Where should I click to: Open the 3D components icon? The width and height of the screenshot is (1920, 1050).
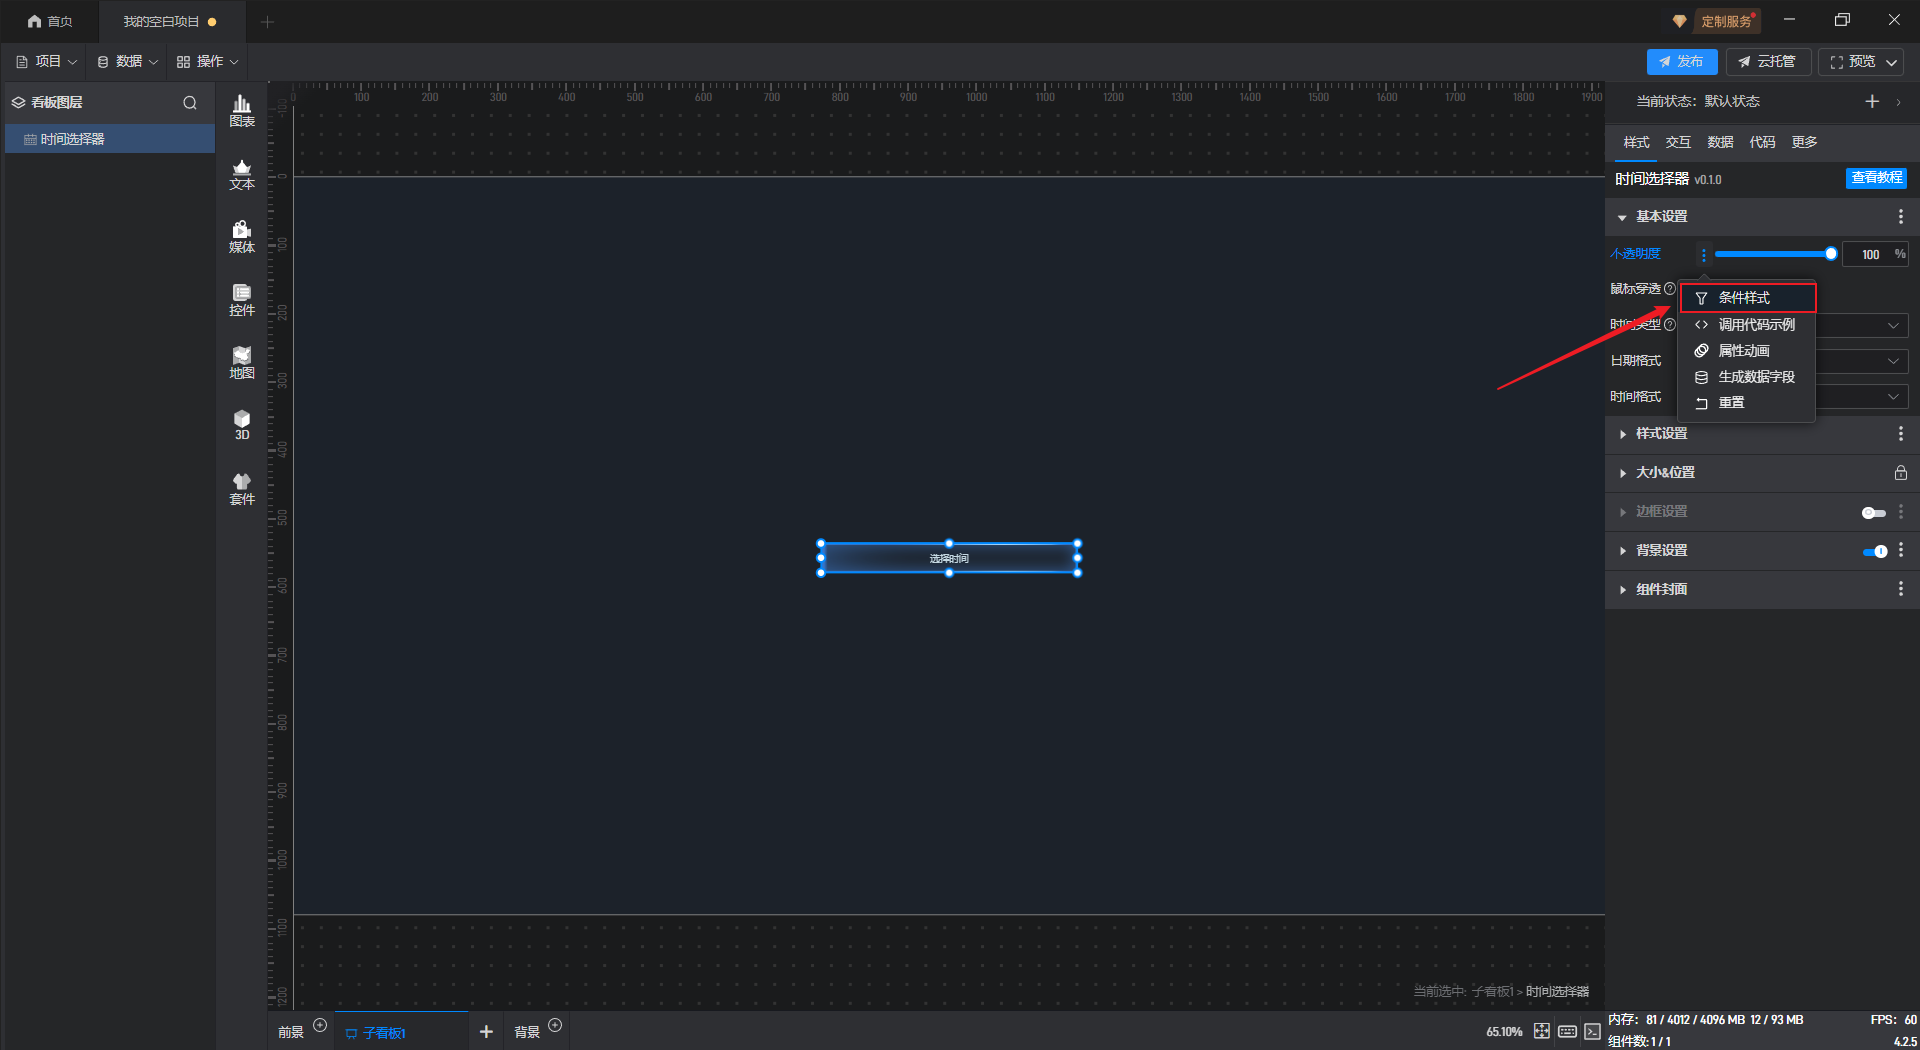(242, 425)
